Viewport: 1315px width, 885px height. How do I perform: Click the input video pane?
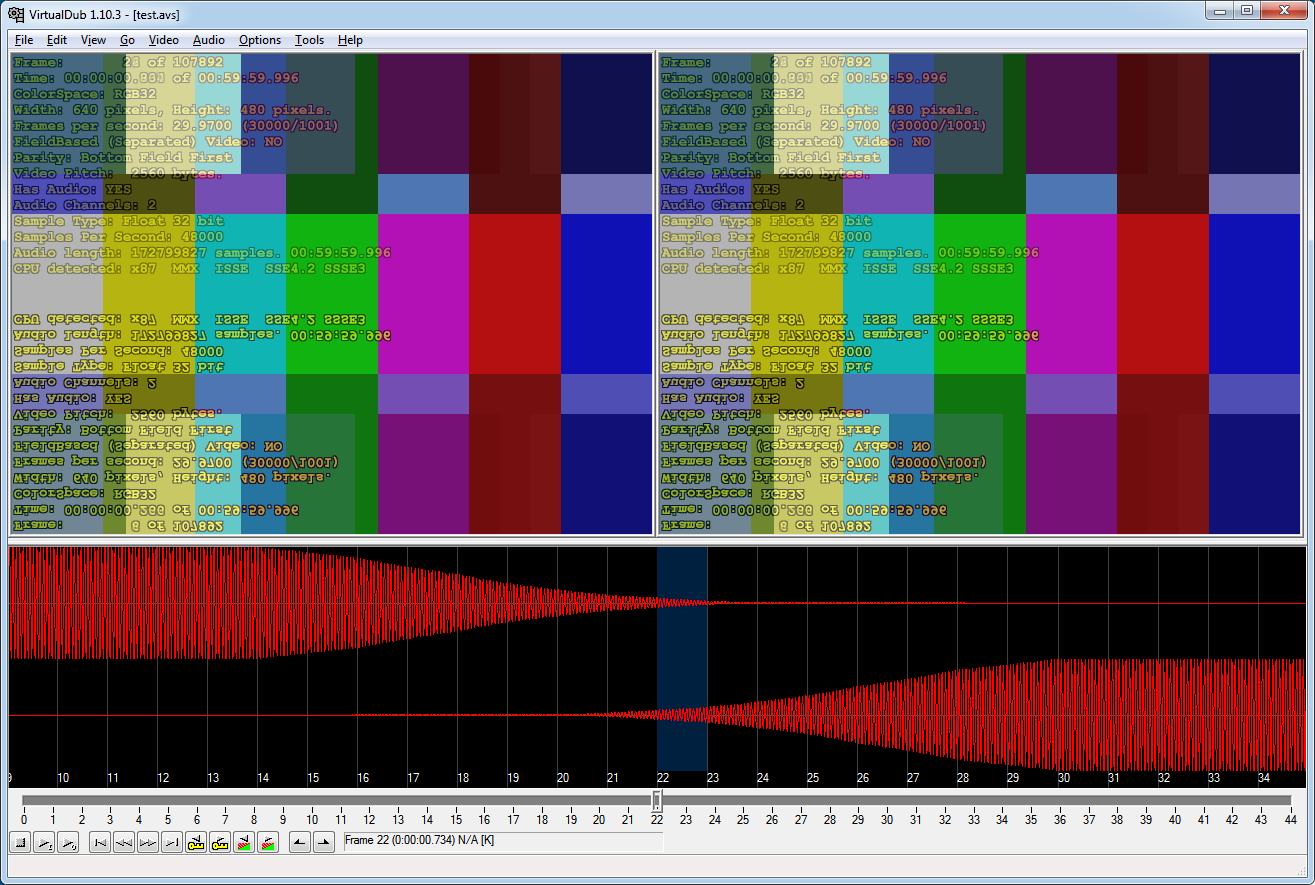click(332, 294)
